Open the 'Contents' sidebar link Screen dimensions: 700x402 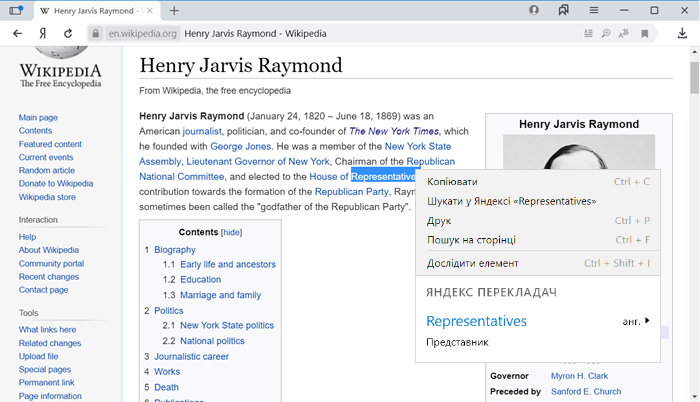[35, 130]
